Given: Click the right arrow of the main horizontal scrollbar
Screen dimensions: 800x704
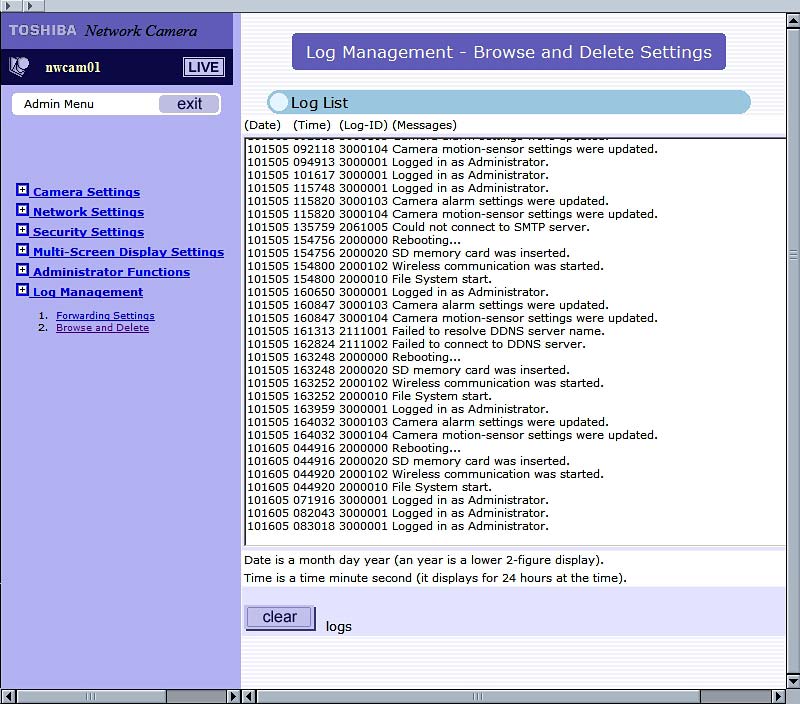Looking at the screenshot, I should (778, 696).
